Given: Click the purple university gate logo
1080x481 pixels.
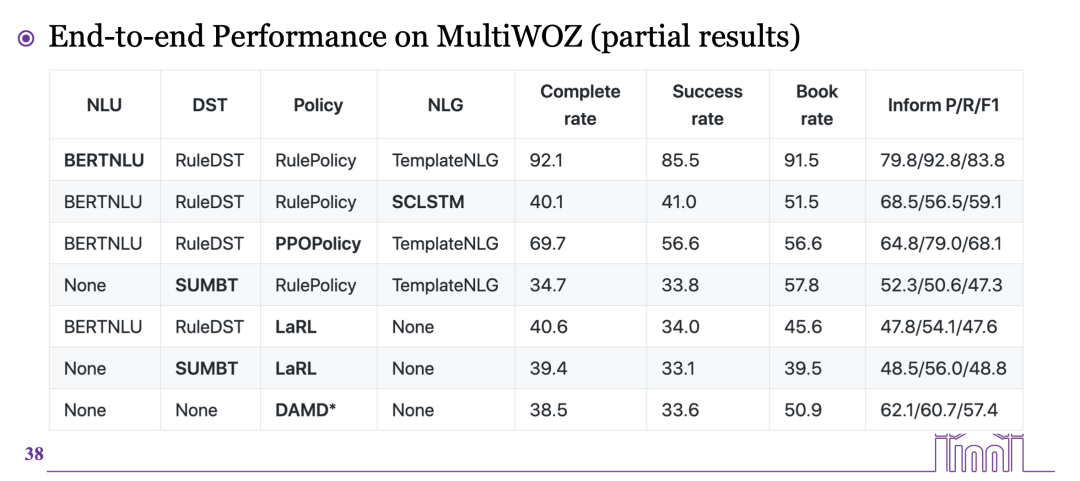Looking at the screenshot, I should tap(980, 452).
